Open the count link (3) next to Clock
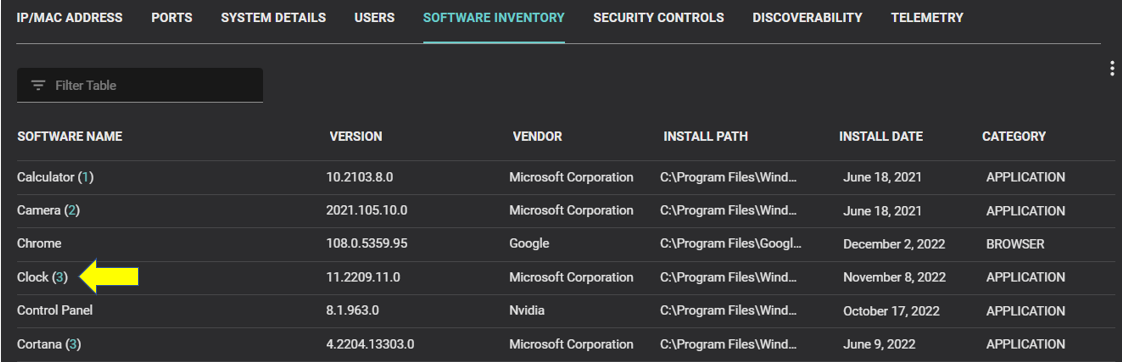Screen dimensions: 1122x362 59,278
